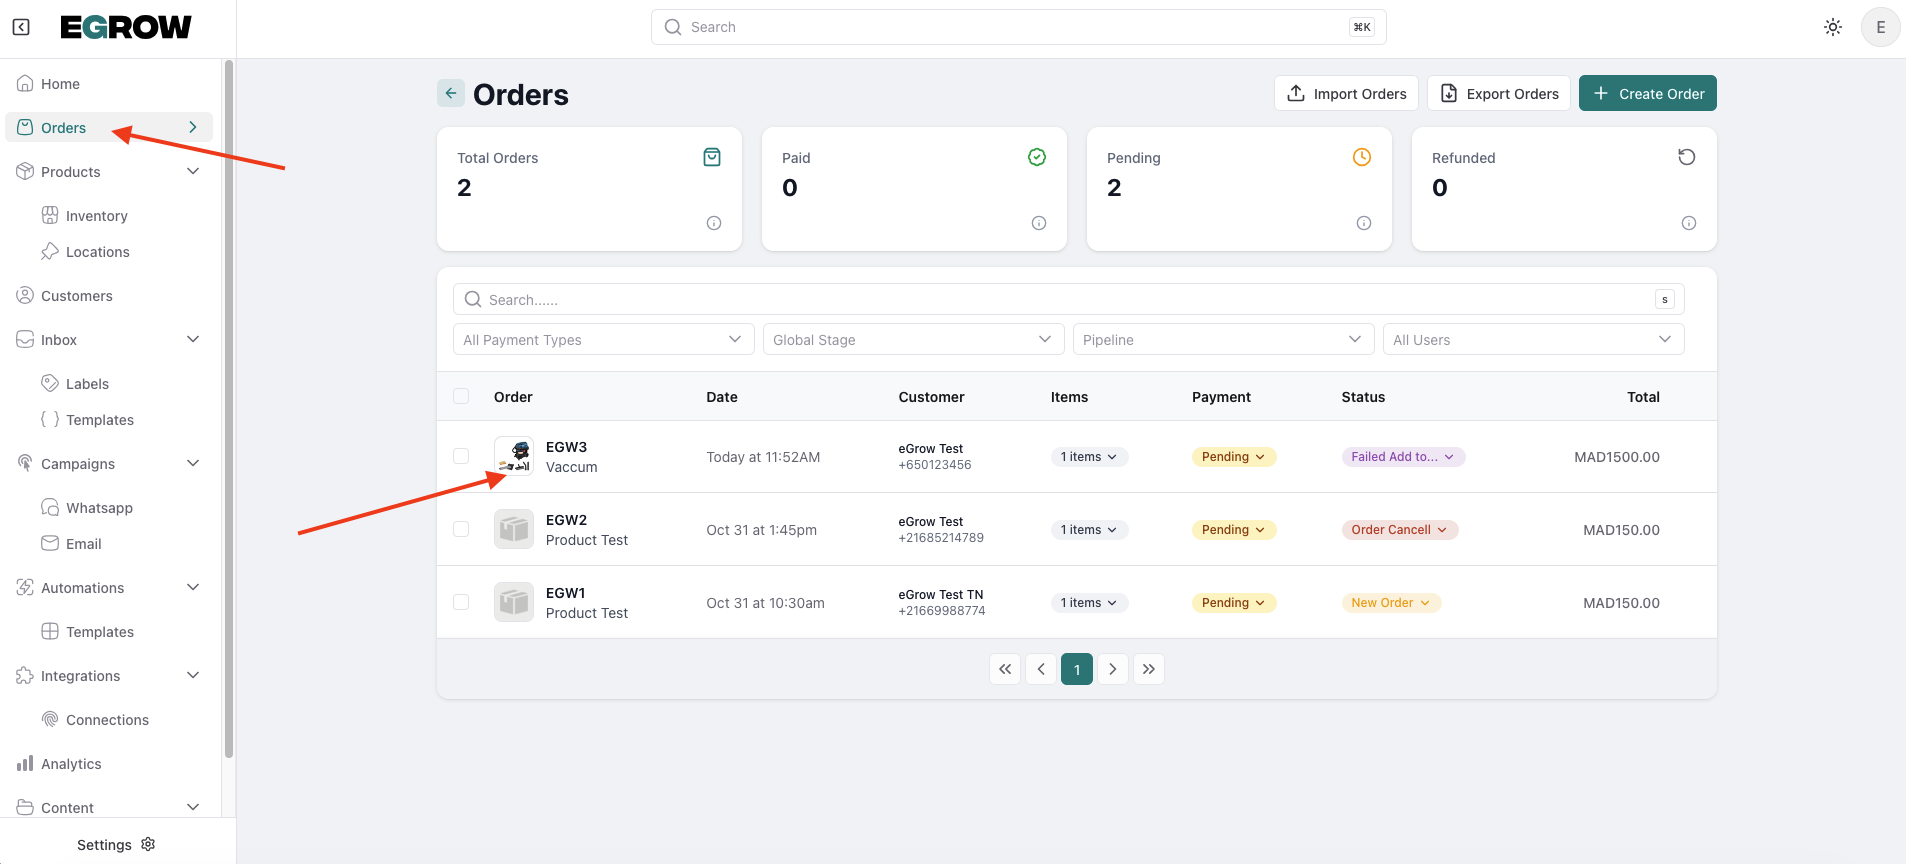The height and width of the screenshot is (864, 1906).
Task: Open the All Payment Types dropdown
Action: tap(603, 340)
